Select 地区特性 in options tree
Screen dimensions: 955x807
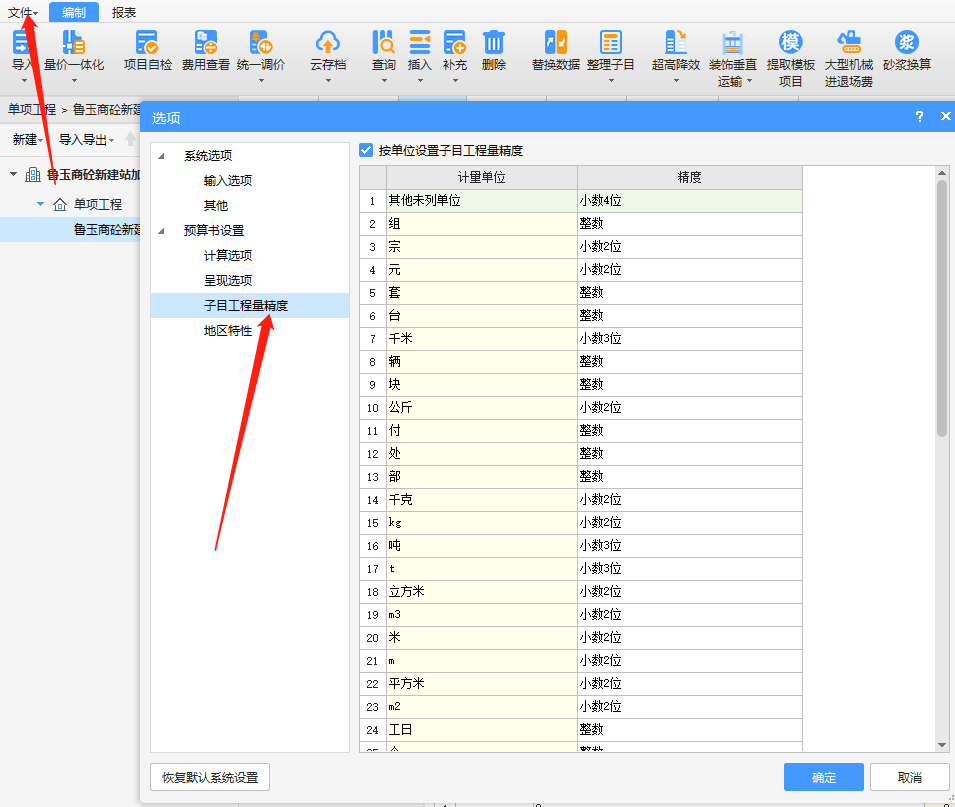[x=228, y=330]
